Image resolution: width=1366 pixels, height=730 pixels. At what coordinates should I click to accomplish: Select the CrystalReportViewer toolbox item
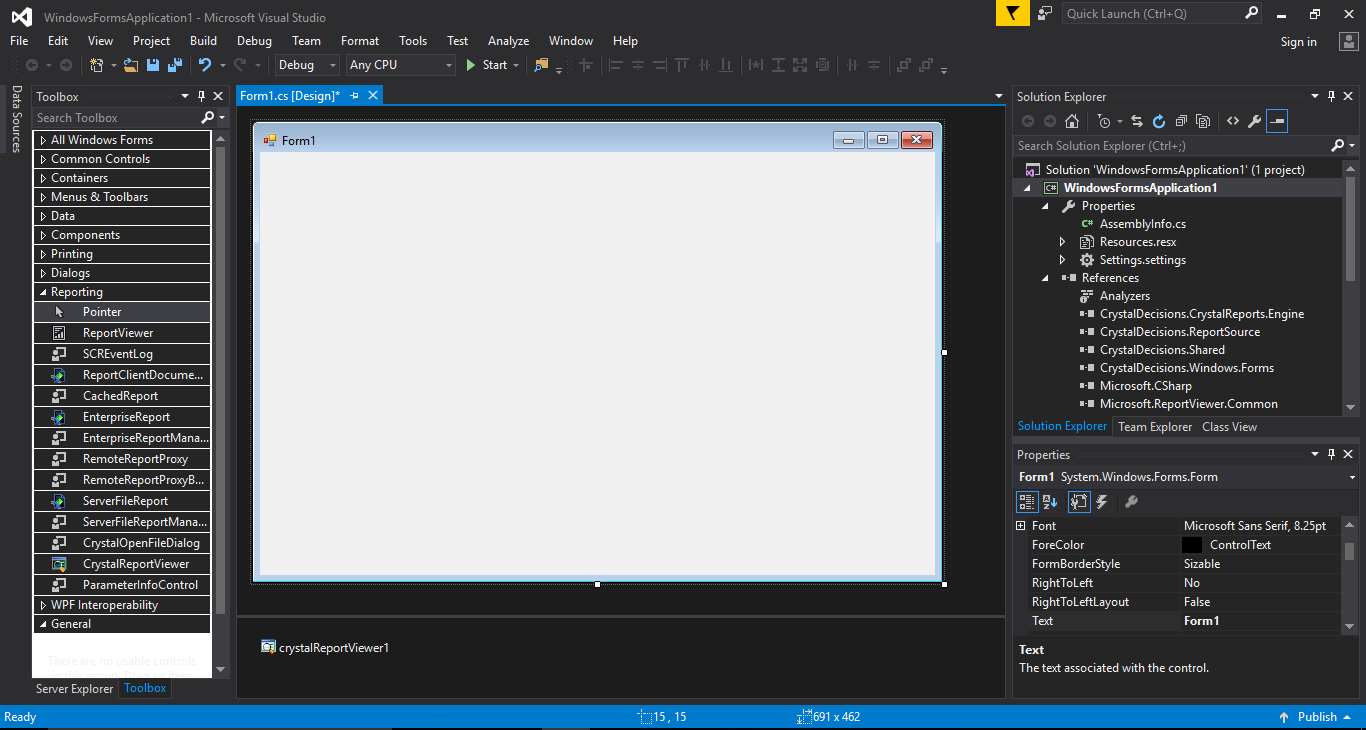click(122, 564)
